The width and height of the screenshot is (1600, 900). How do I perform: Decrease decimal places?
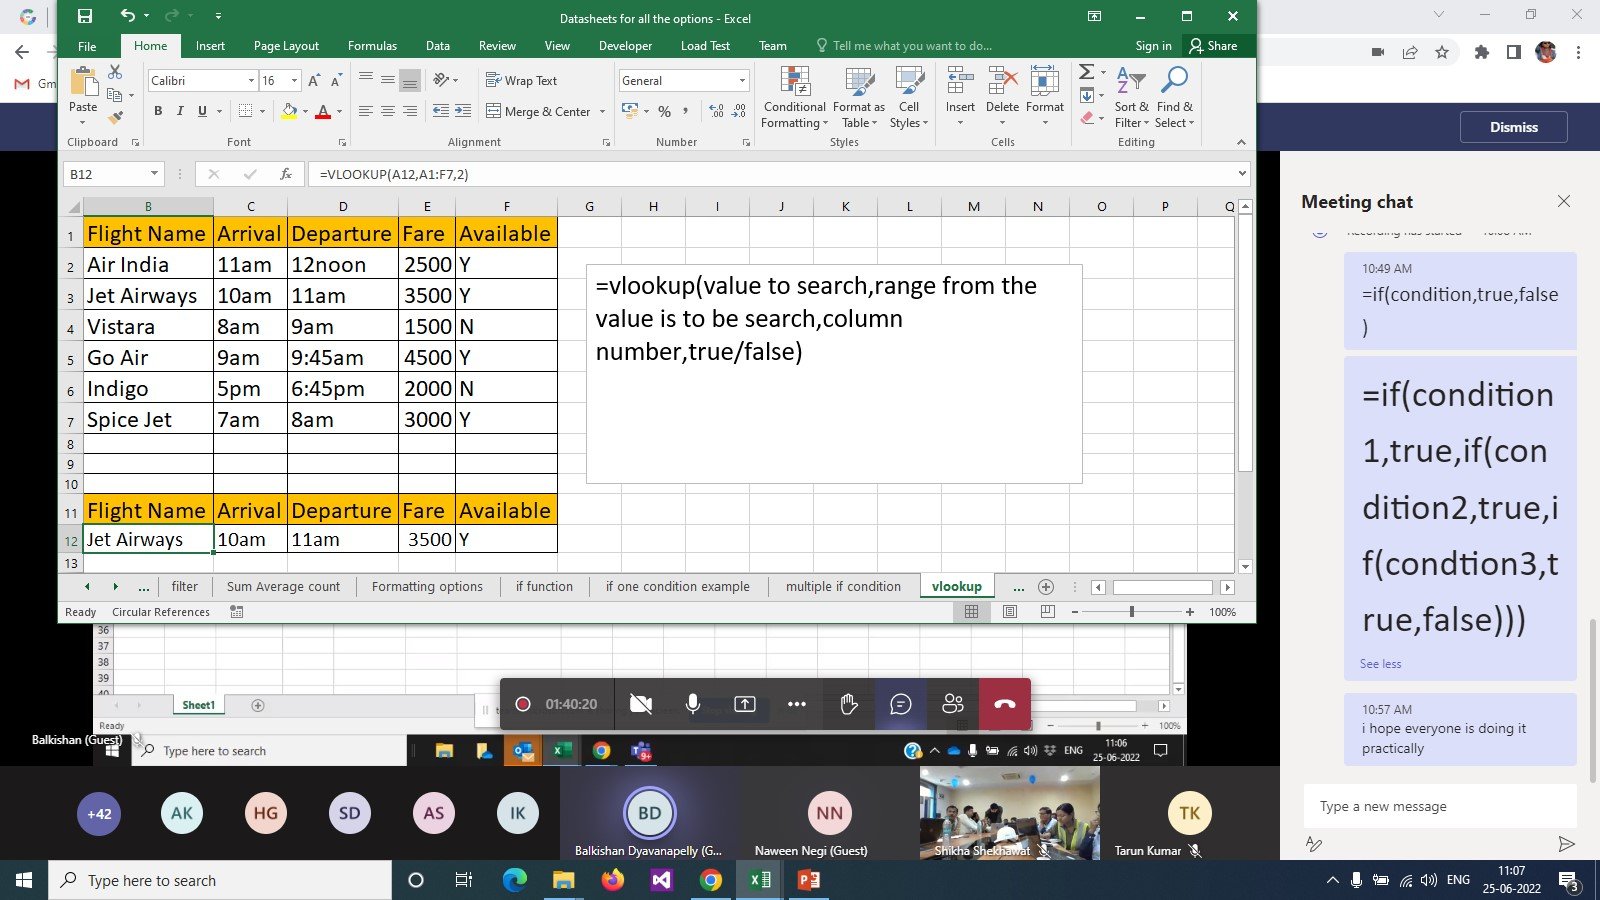(739, 111)
